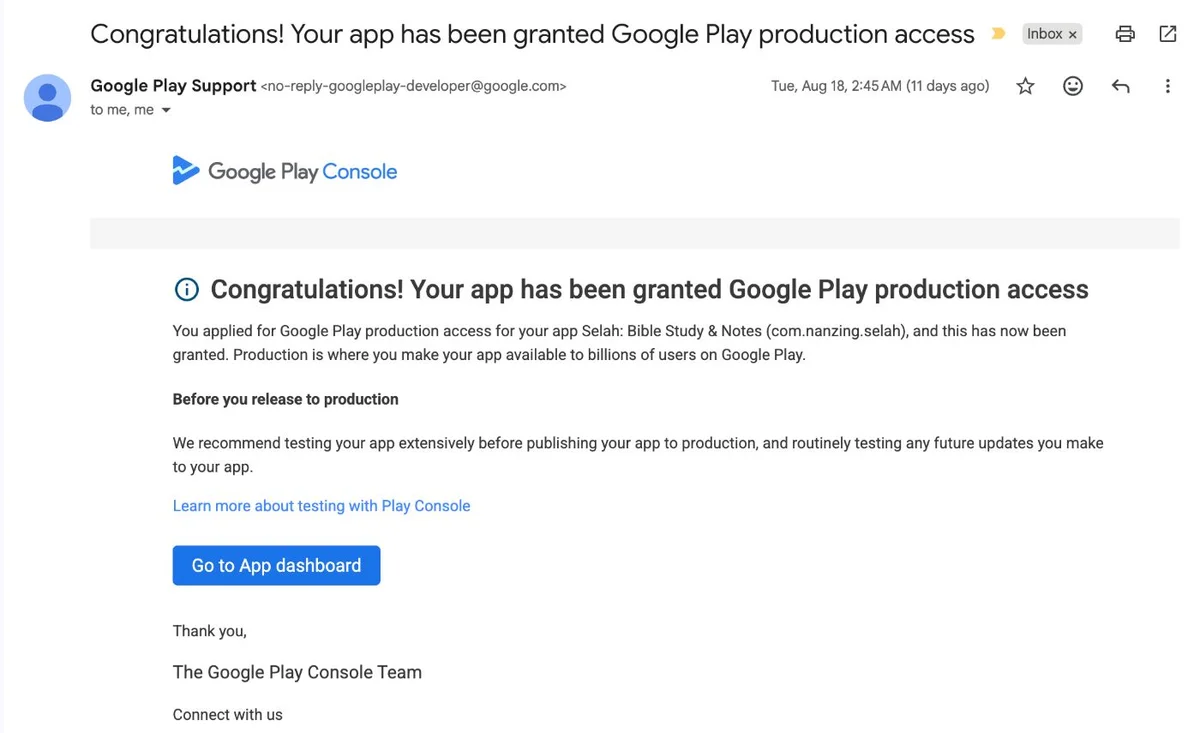Expand recipient details next to 'to me, me'
The image size is (1200, 733).
pos(166,110)
